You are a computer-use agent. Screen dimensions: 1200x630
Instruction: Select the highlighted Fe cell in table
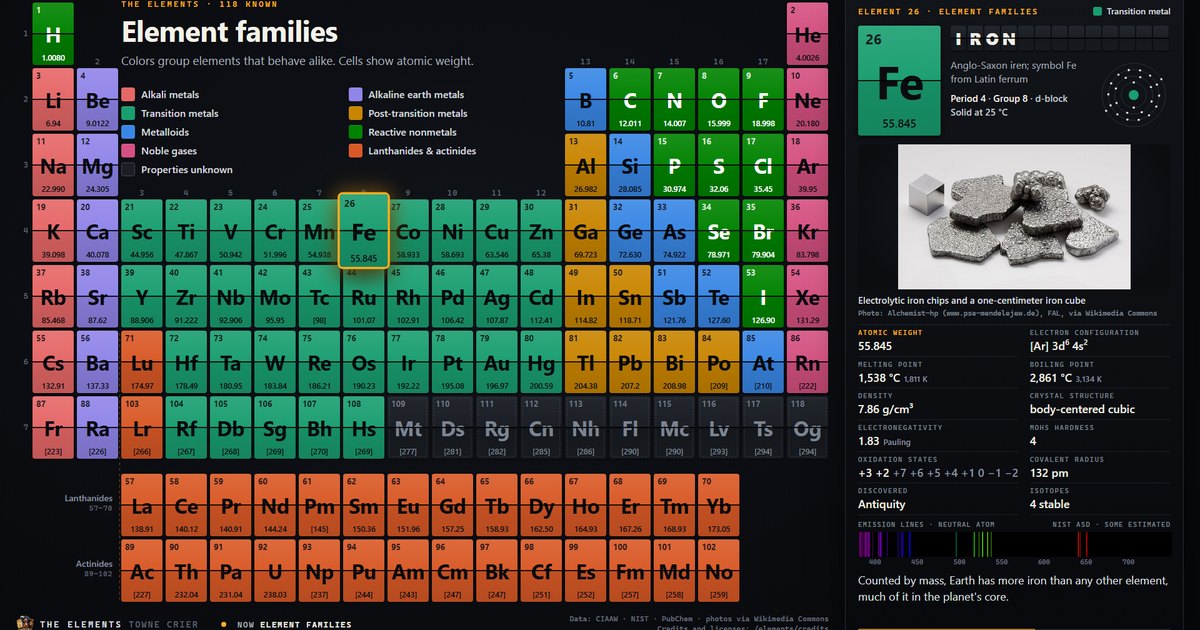[x=364, y=231]
